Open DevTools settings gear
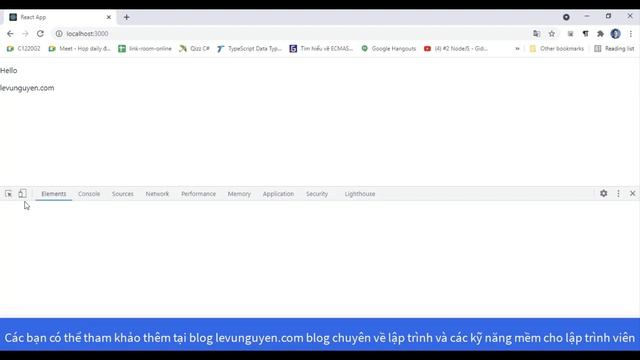Image resolution: width=640 pixels, height=360 pixels. pos(604,193)
